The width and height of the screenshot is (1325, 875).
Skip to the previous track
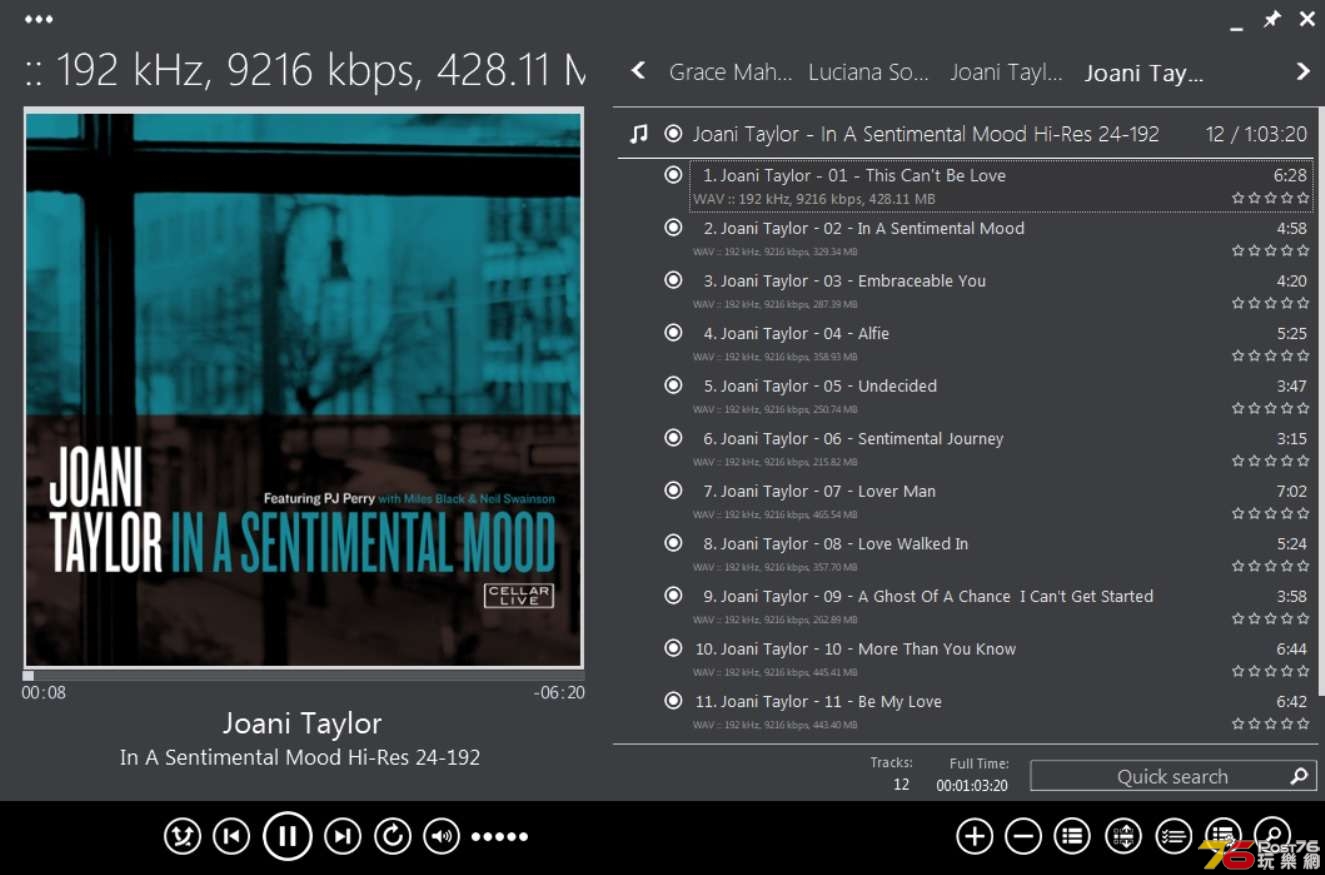tap(232, 836)
